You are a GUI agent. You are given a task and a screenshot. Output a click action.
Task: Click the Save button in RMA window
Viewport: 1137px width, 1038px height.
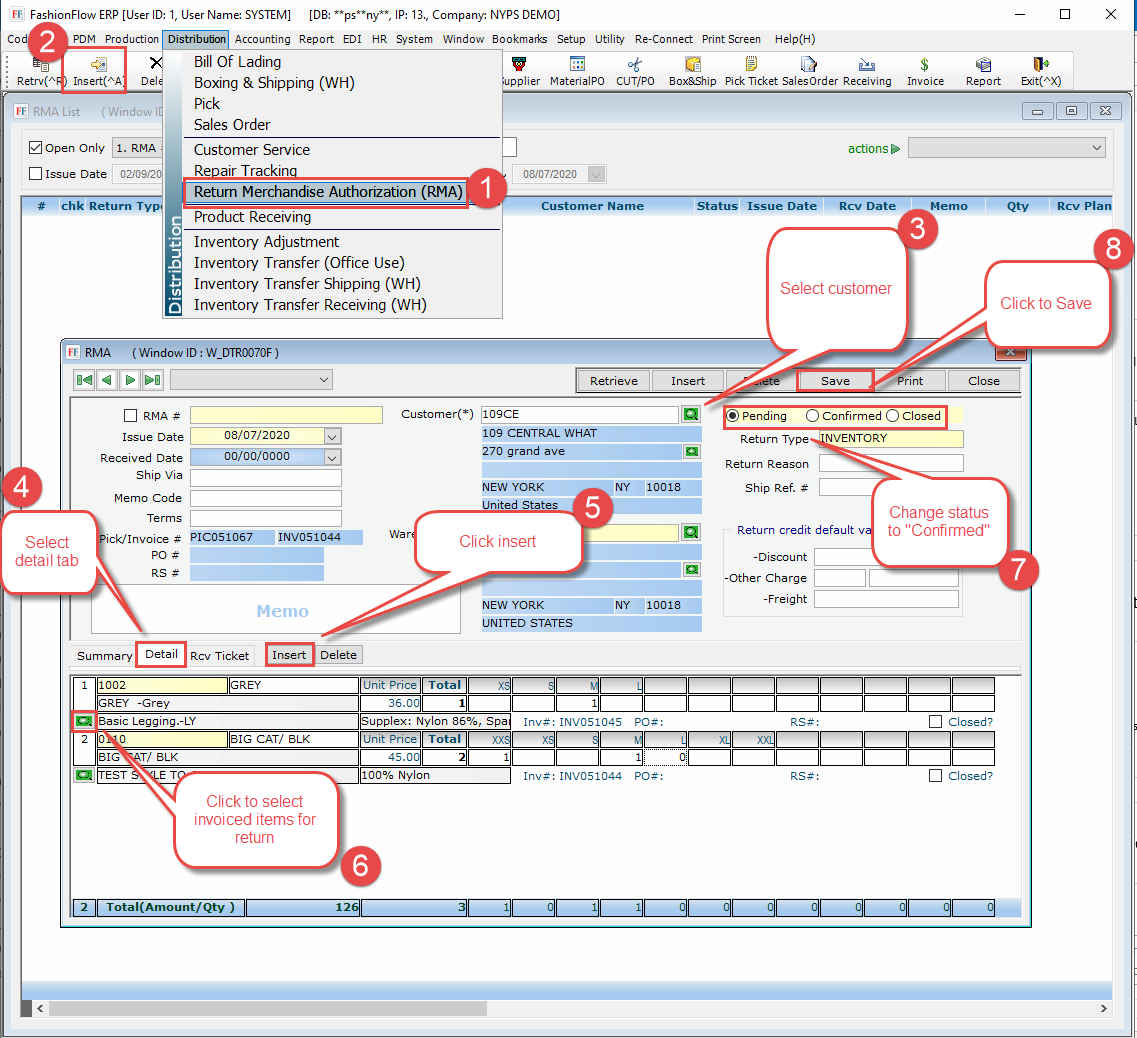pyautogui.click(x=835, y=381)
